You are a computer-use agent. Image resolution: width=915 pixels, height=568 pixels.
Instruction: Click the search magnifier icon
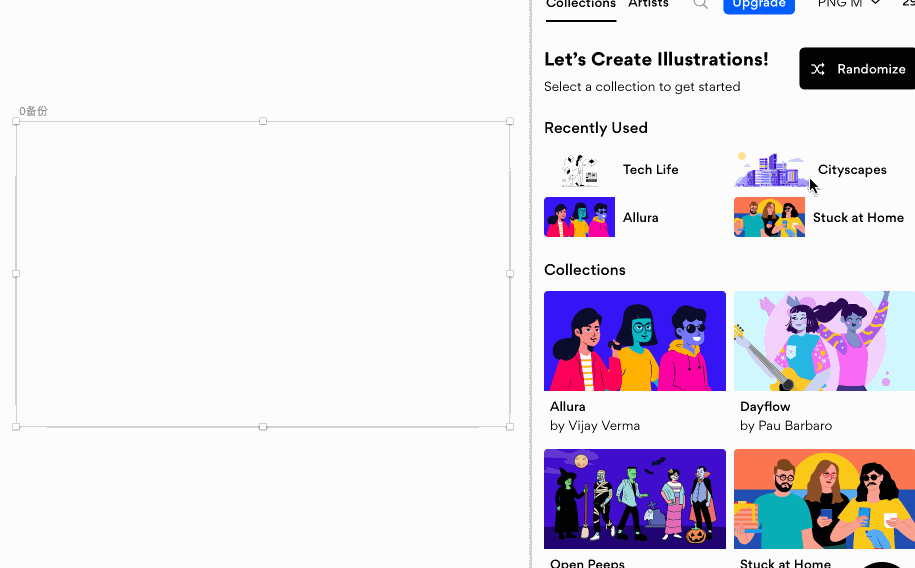click(700, 4)
